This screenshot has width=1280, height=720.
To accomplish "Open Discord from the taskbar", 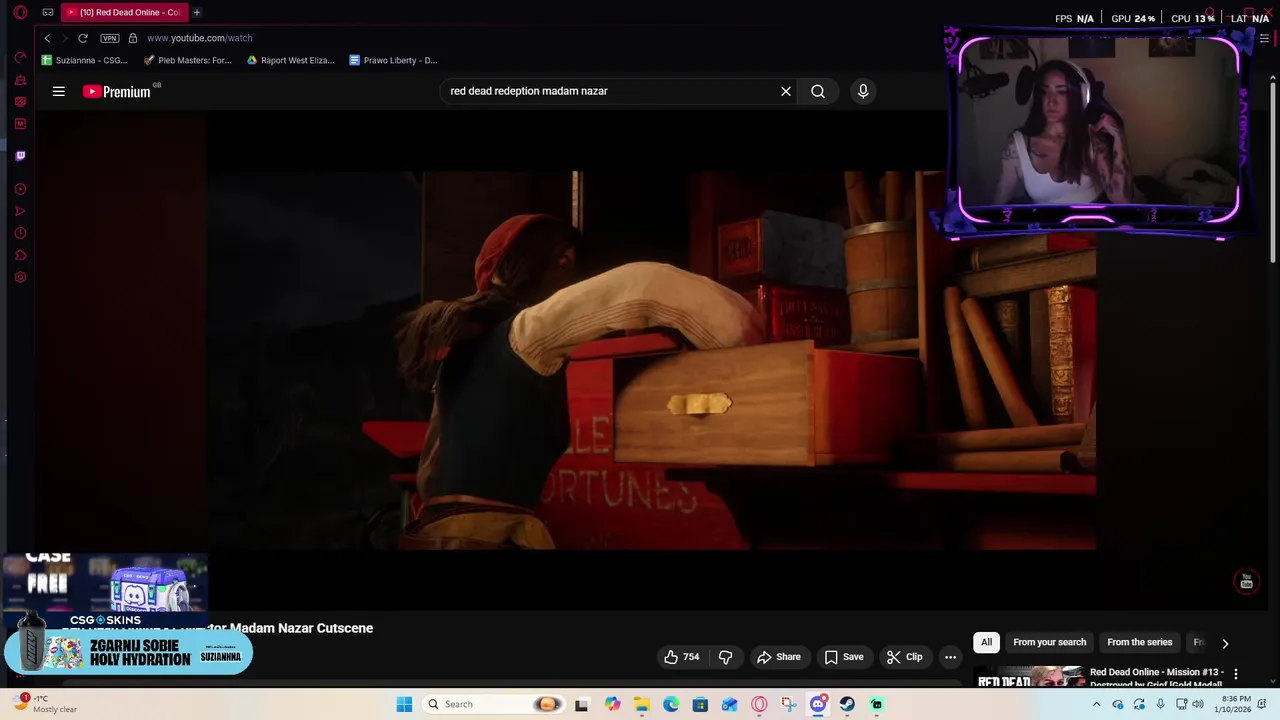I will [x=818, y=704].
